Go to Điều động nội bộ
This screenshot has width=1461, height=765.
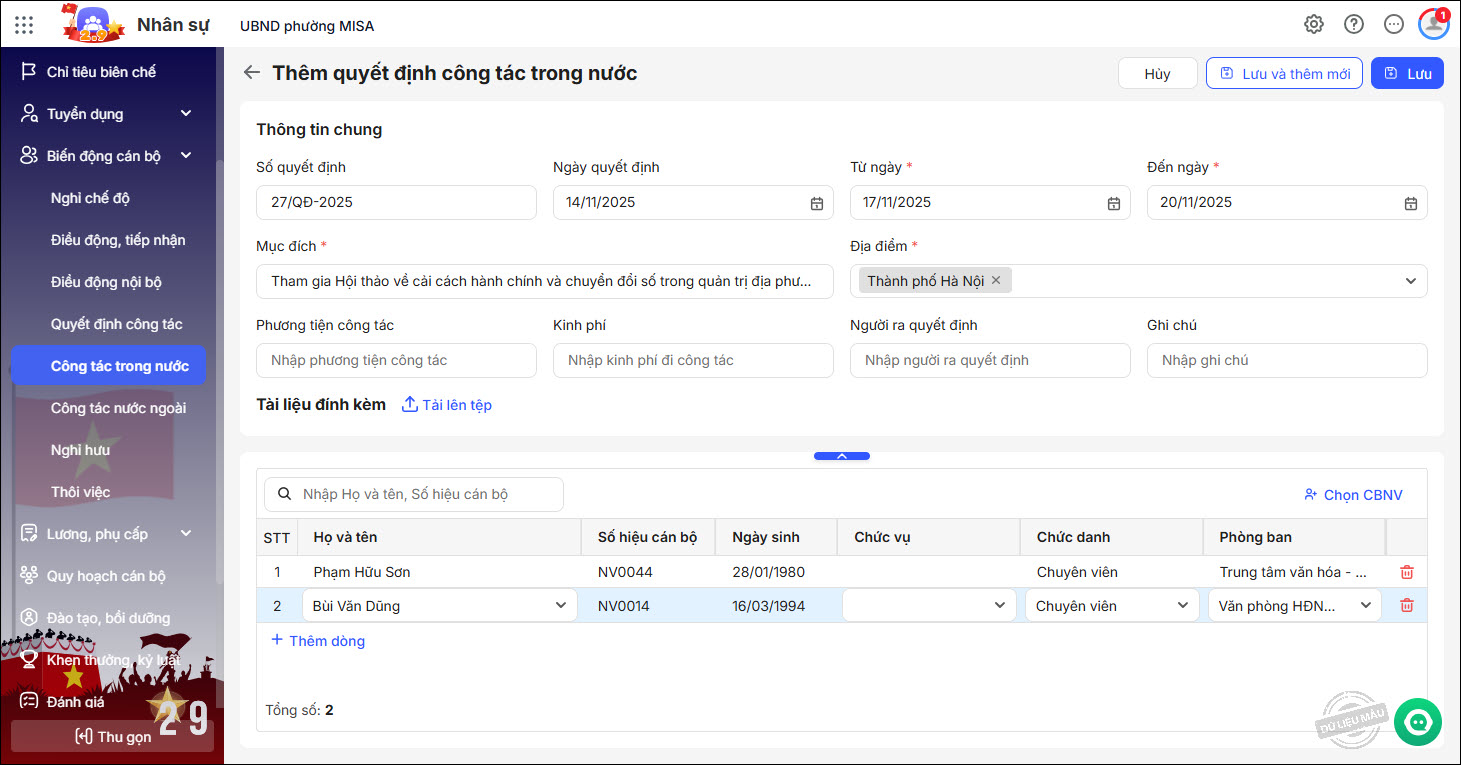(106, 282)
